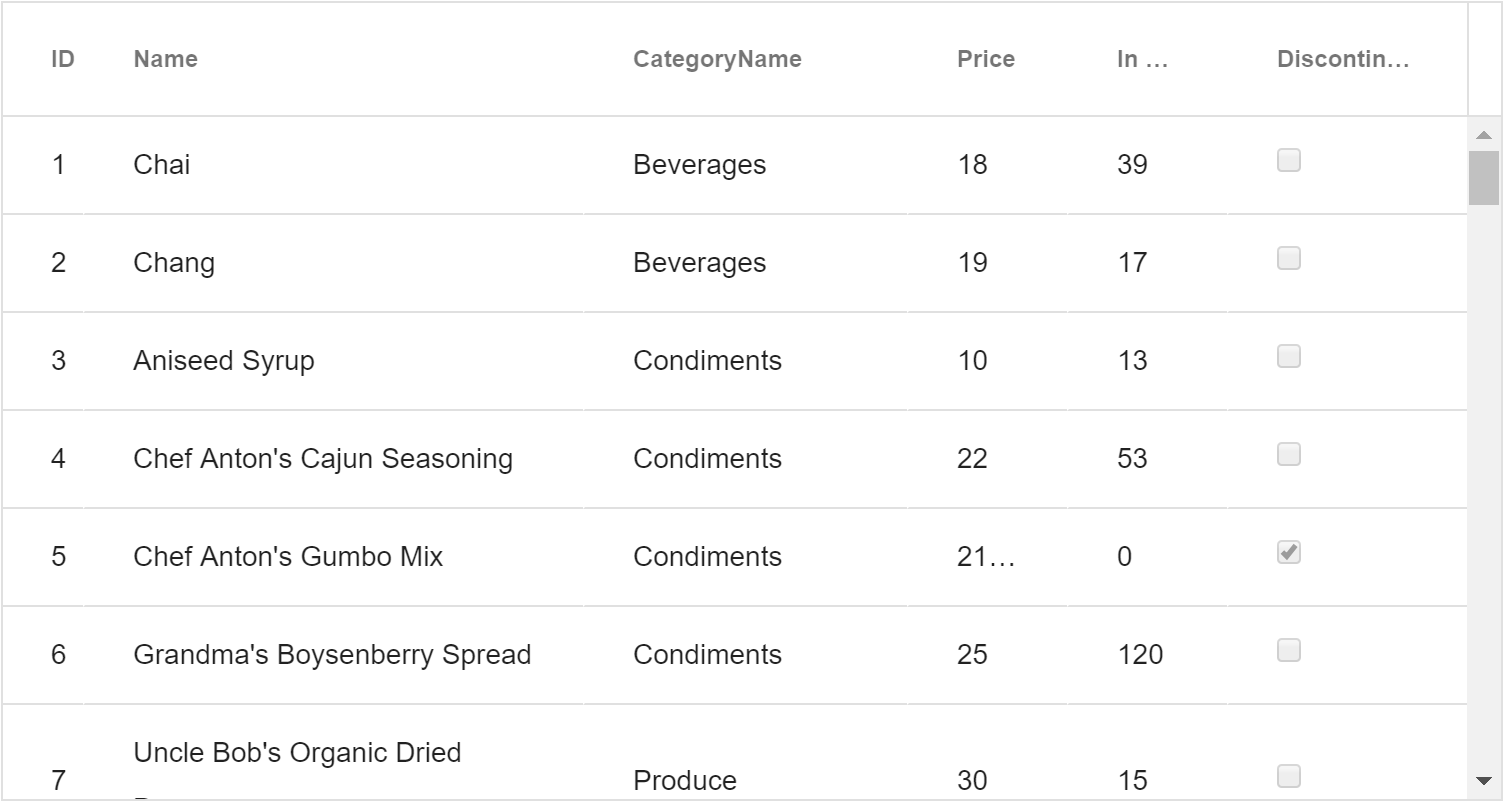
Task: Check Discontinued box for Grandma's Boysenberry Spread
Action: (1289, 651)
